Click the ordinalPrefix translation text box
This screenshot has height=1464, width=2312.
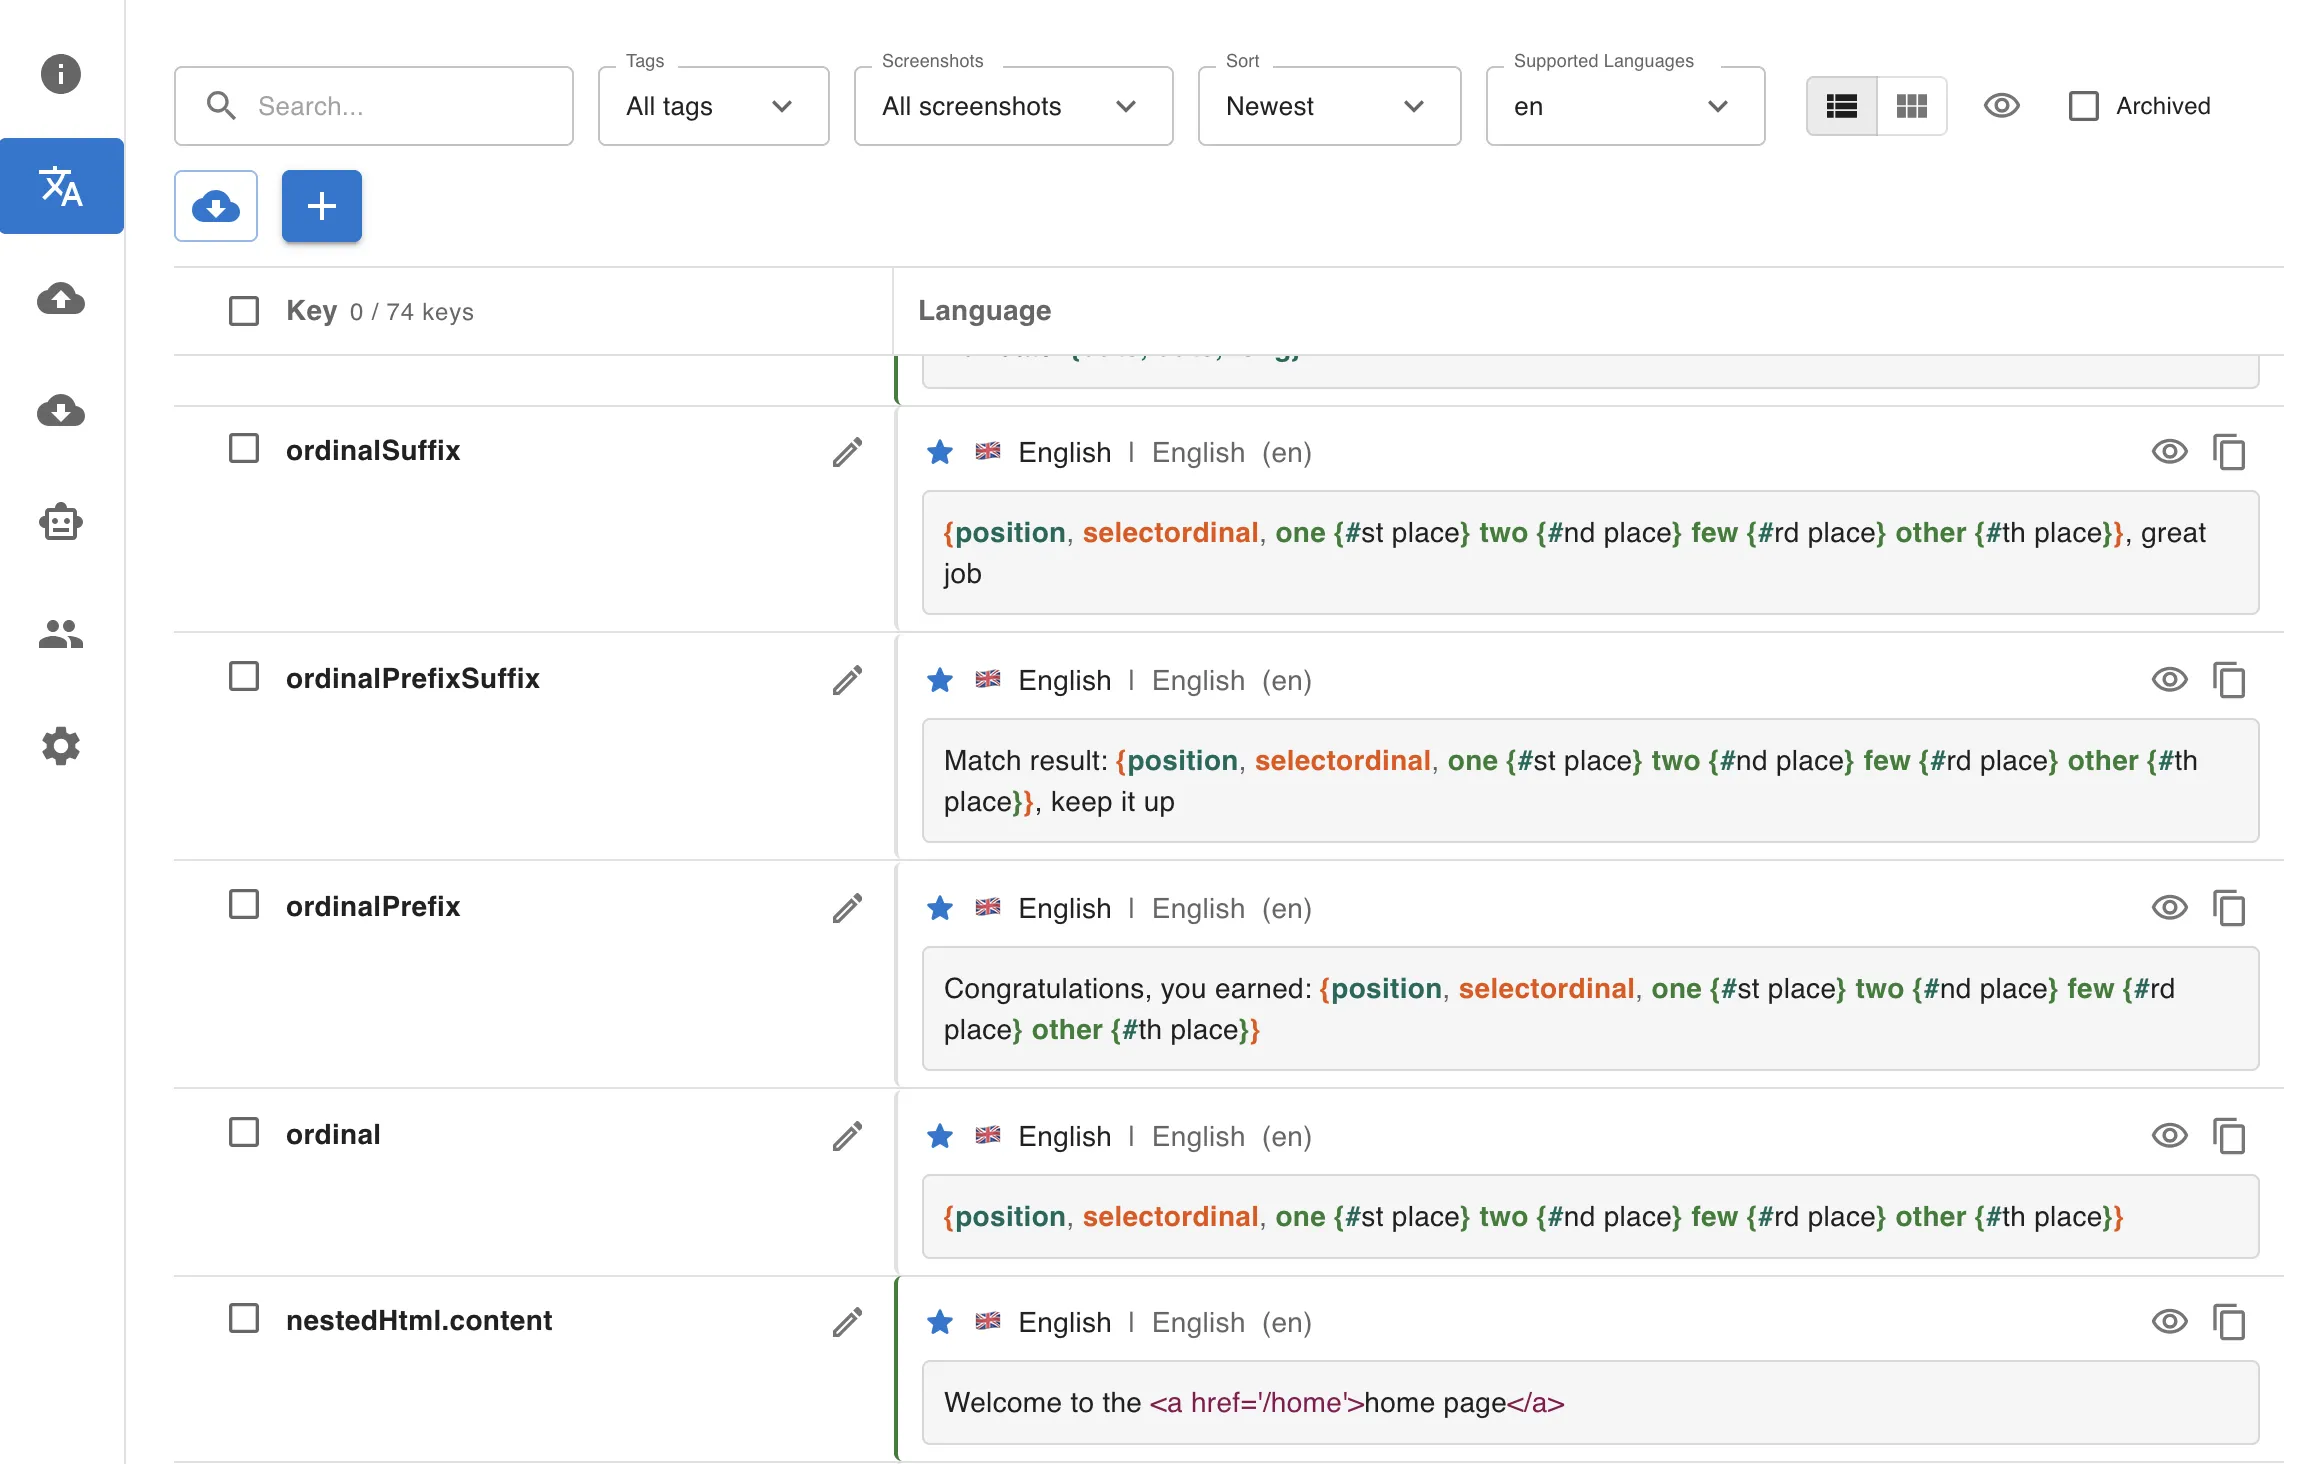coord(1591,1009)
